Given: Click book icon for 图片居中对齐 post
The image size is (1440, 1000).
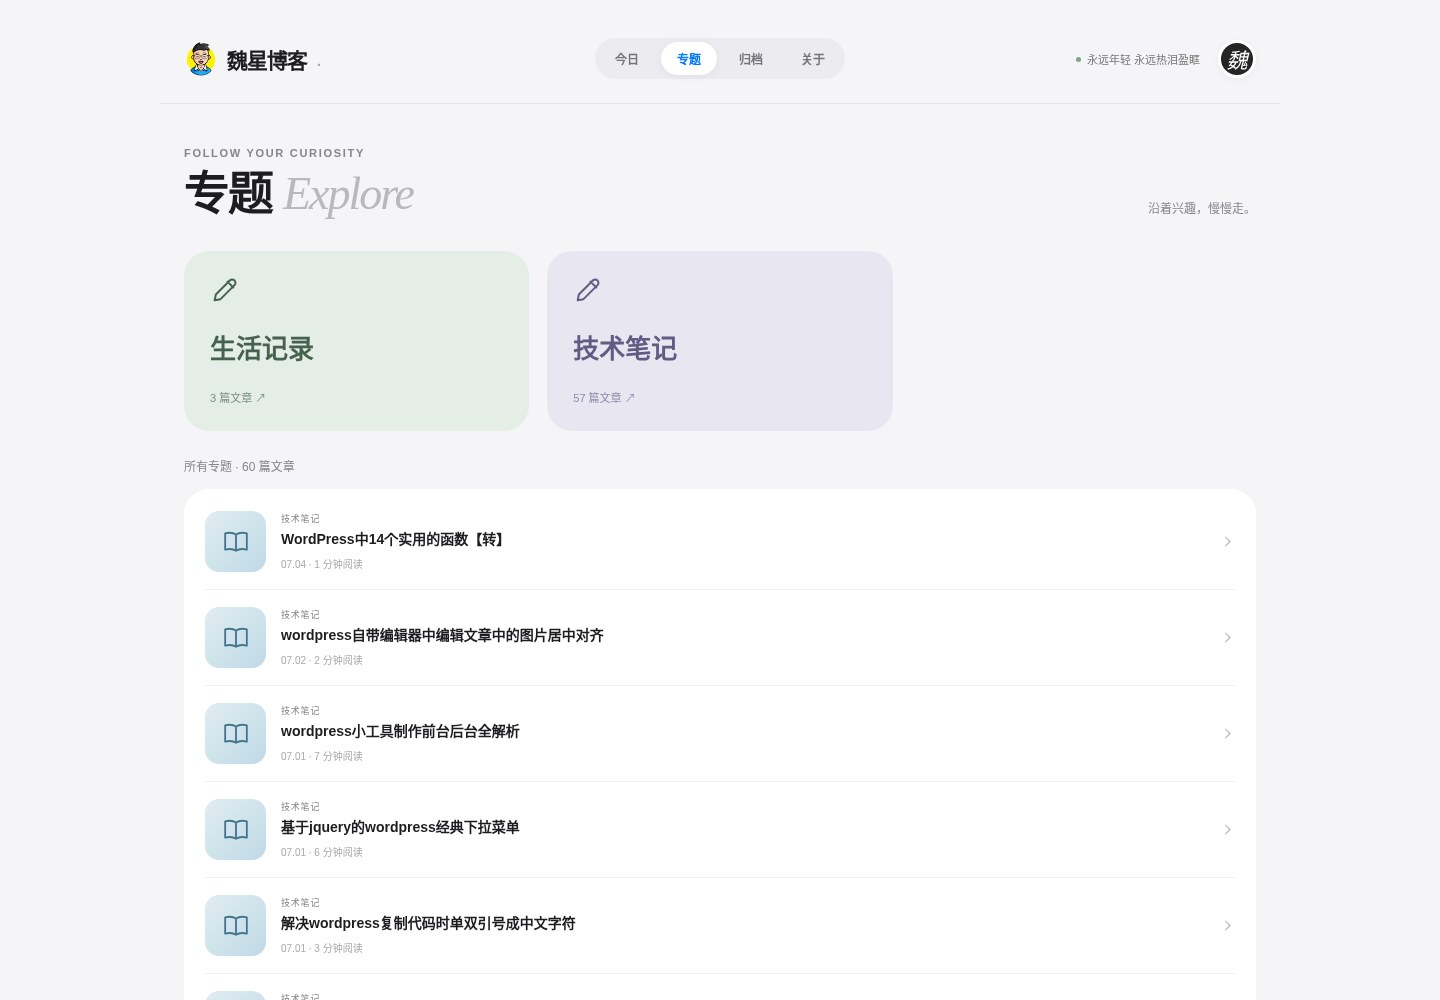Looking at the screenshot, I should pos(236,638).
